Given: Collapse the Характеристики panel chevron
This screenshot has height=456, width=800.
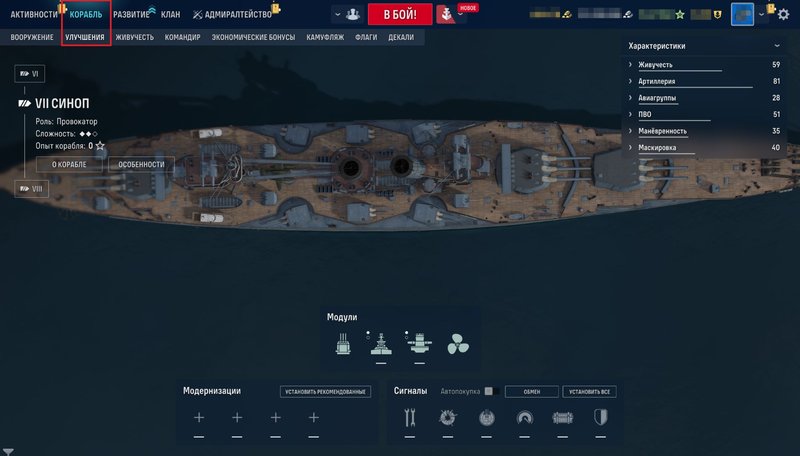Looking at the screenshot, I should [777, 46].
